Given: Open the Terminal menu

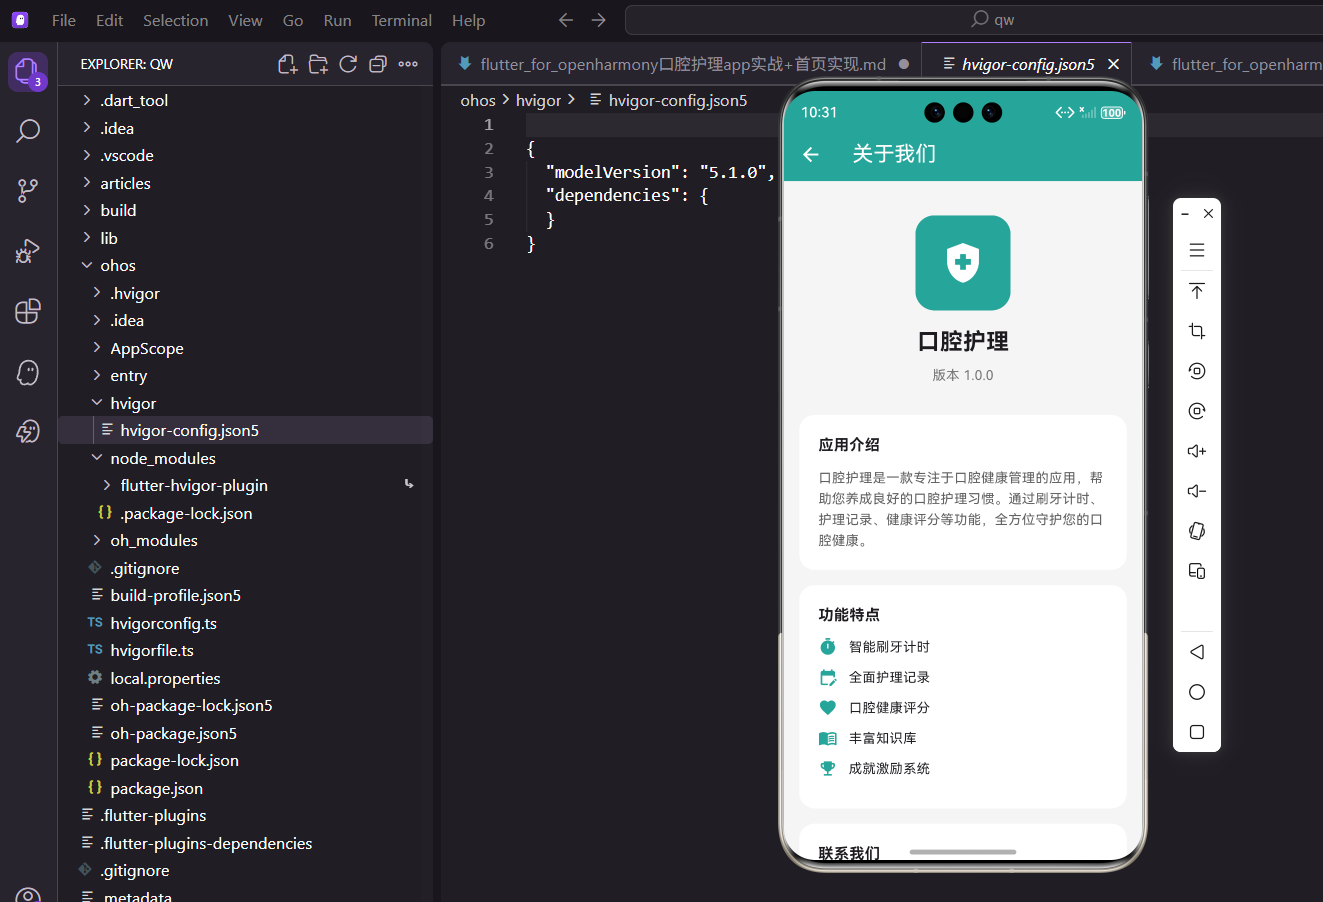Looking at the screenshot, I should point(401,19).
